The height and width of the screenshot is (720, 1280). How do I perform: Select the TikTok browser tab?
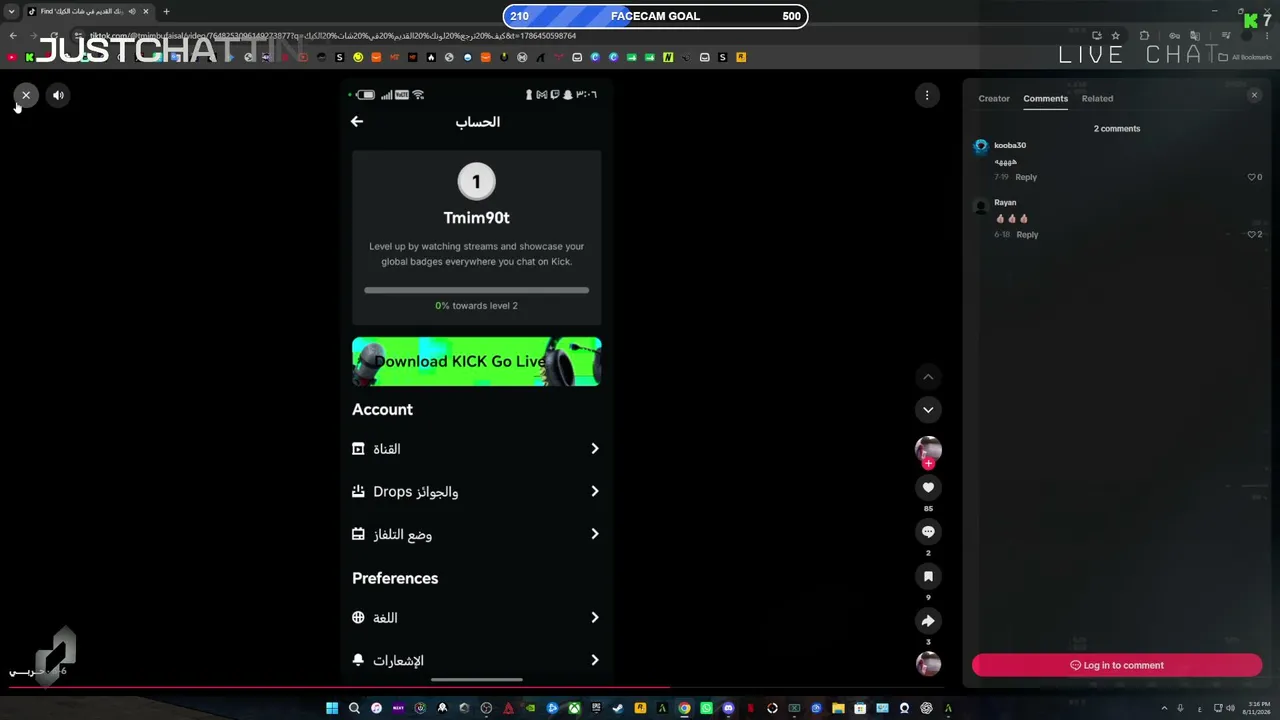pyautogui.click(x=87, y=12)
